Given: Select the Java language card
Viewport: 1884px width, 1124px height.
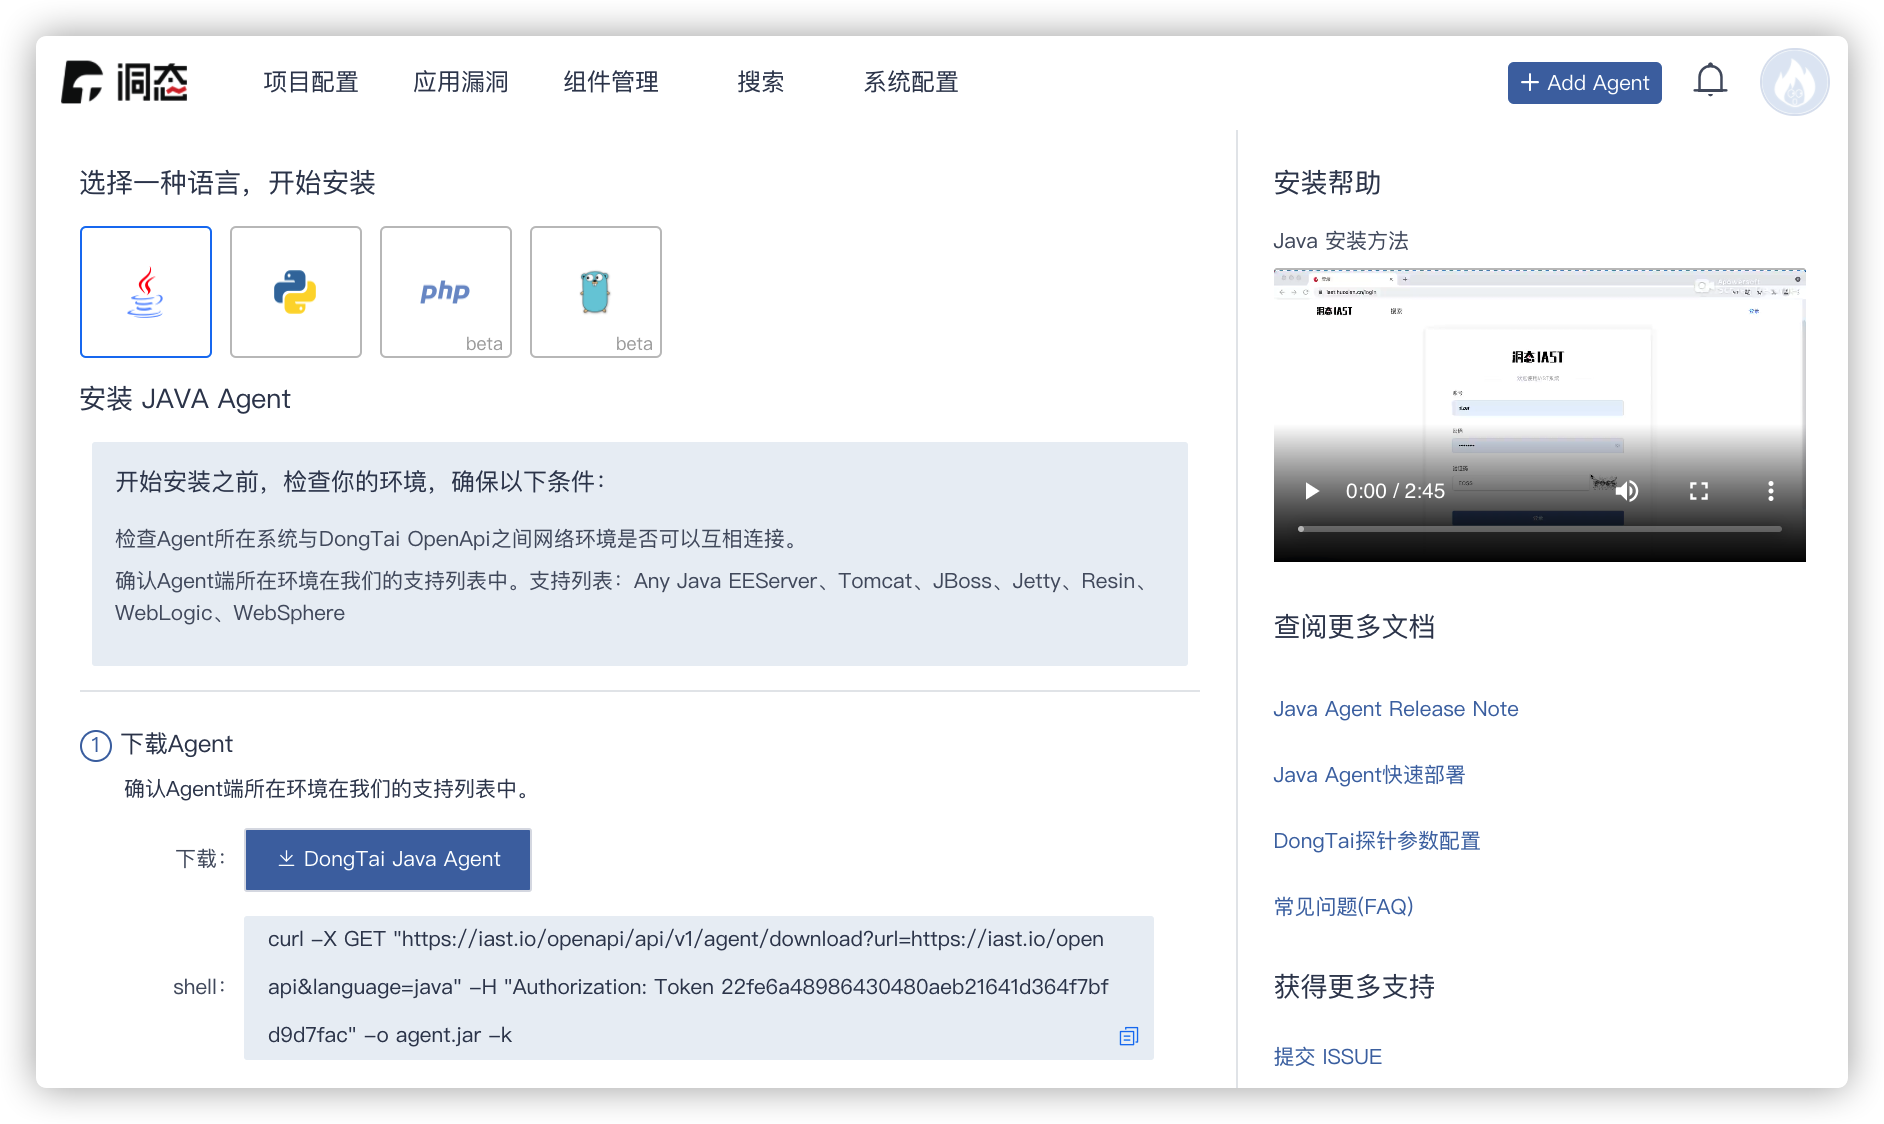Looking at the screenshot, I should pos(146,291).
